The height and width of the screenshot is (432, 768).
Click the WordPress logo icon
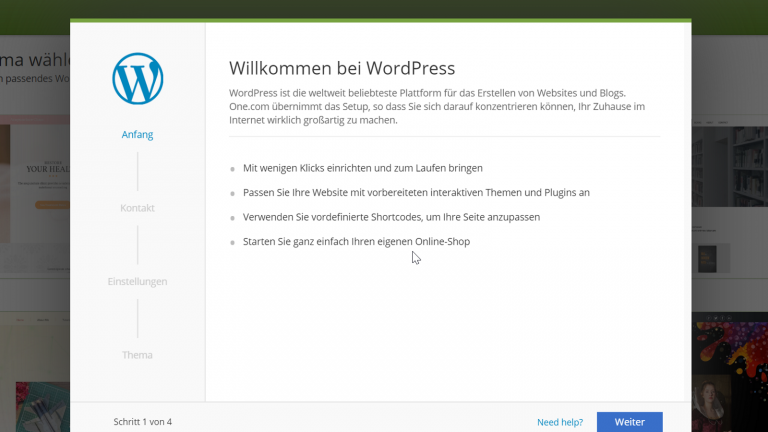pyautogui.click(x=137, y=79)
